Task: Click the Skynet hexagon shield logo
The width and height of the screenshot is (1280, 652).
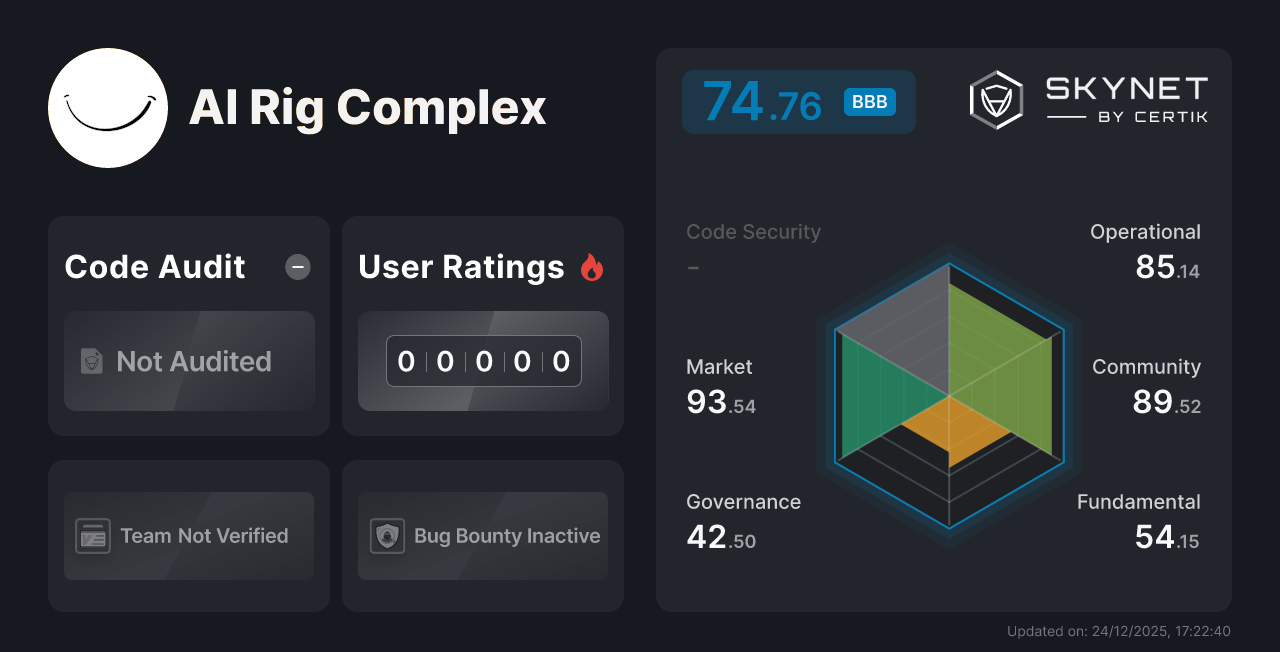Action: tap(994, 98)
